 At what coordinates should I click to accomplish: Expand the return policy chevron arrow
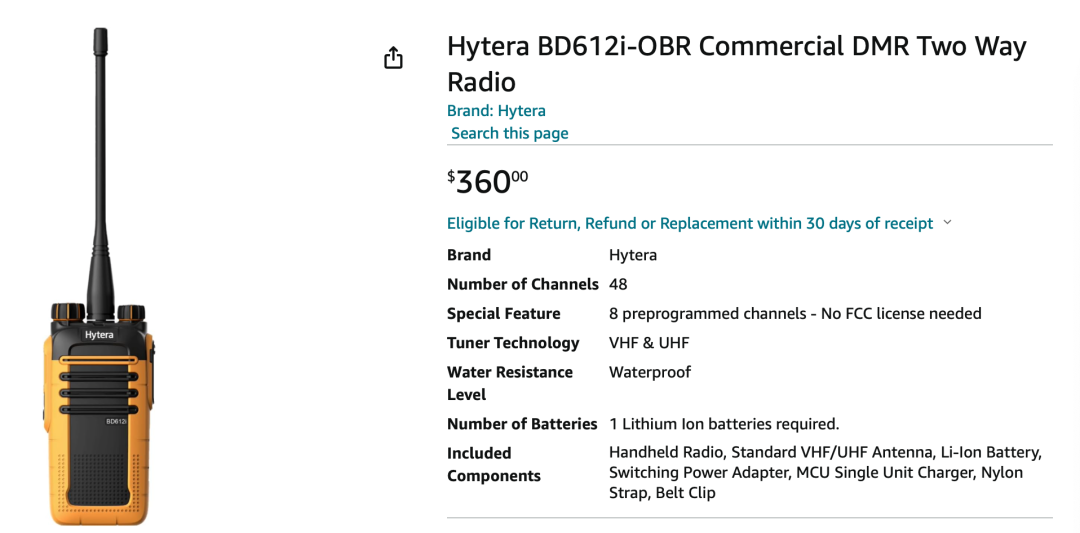(x=947, y=222)
